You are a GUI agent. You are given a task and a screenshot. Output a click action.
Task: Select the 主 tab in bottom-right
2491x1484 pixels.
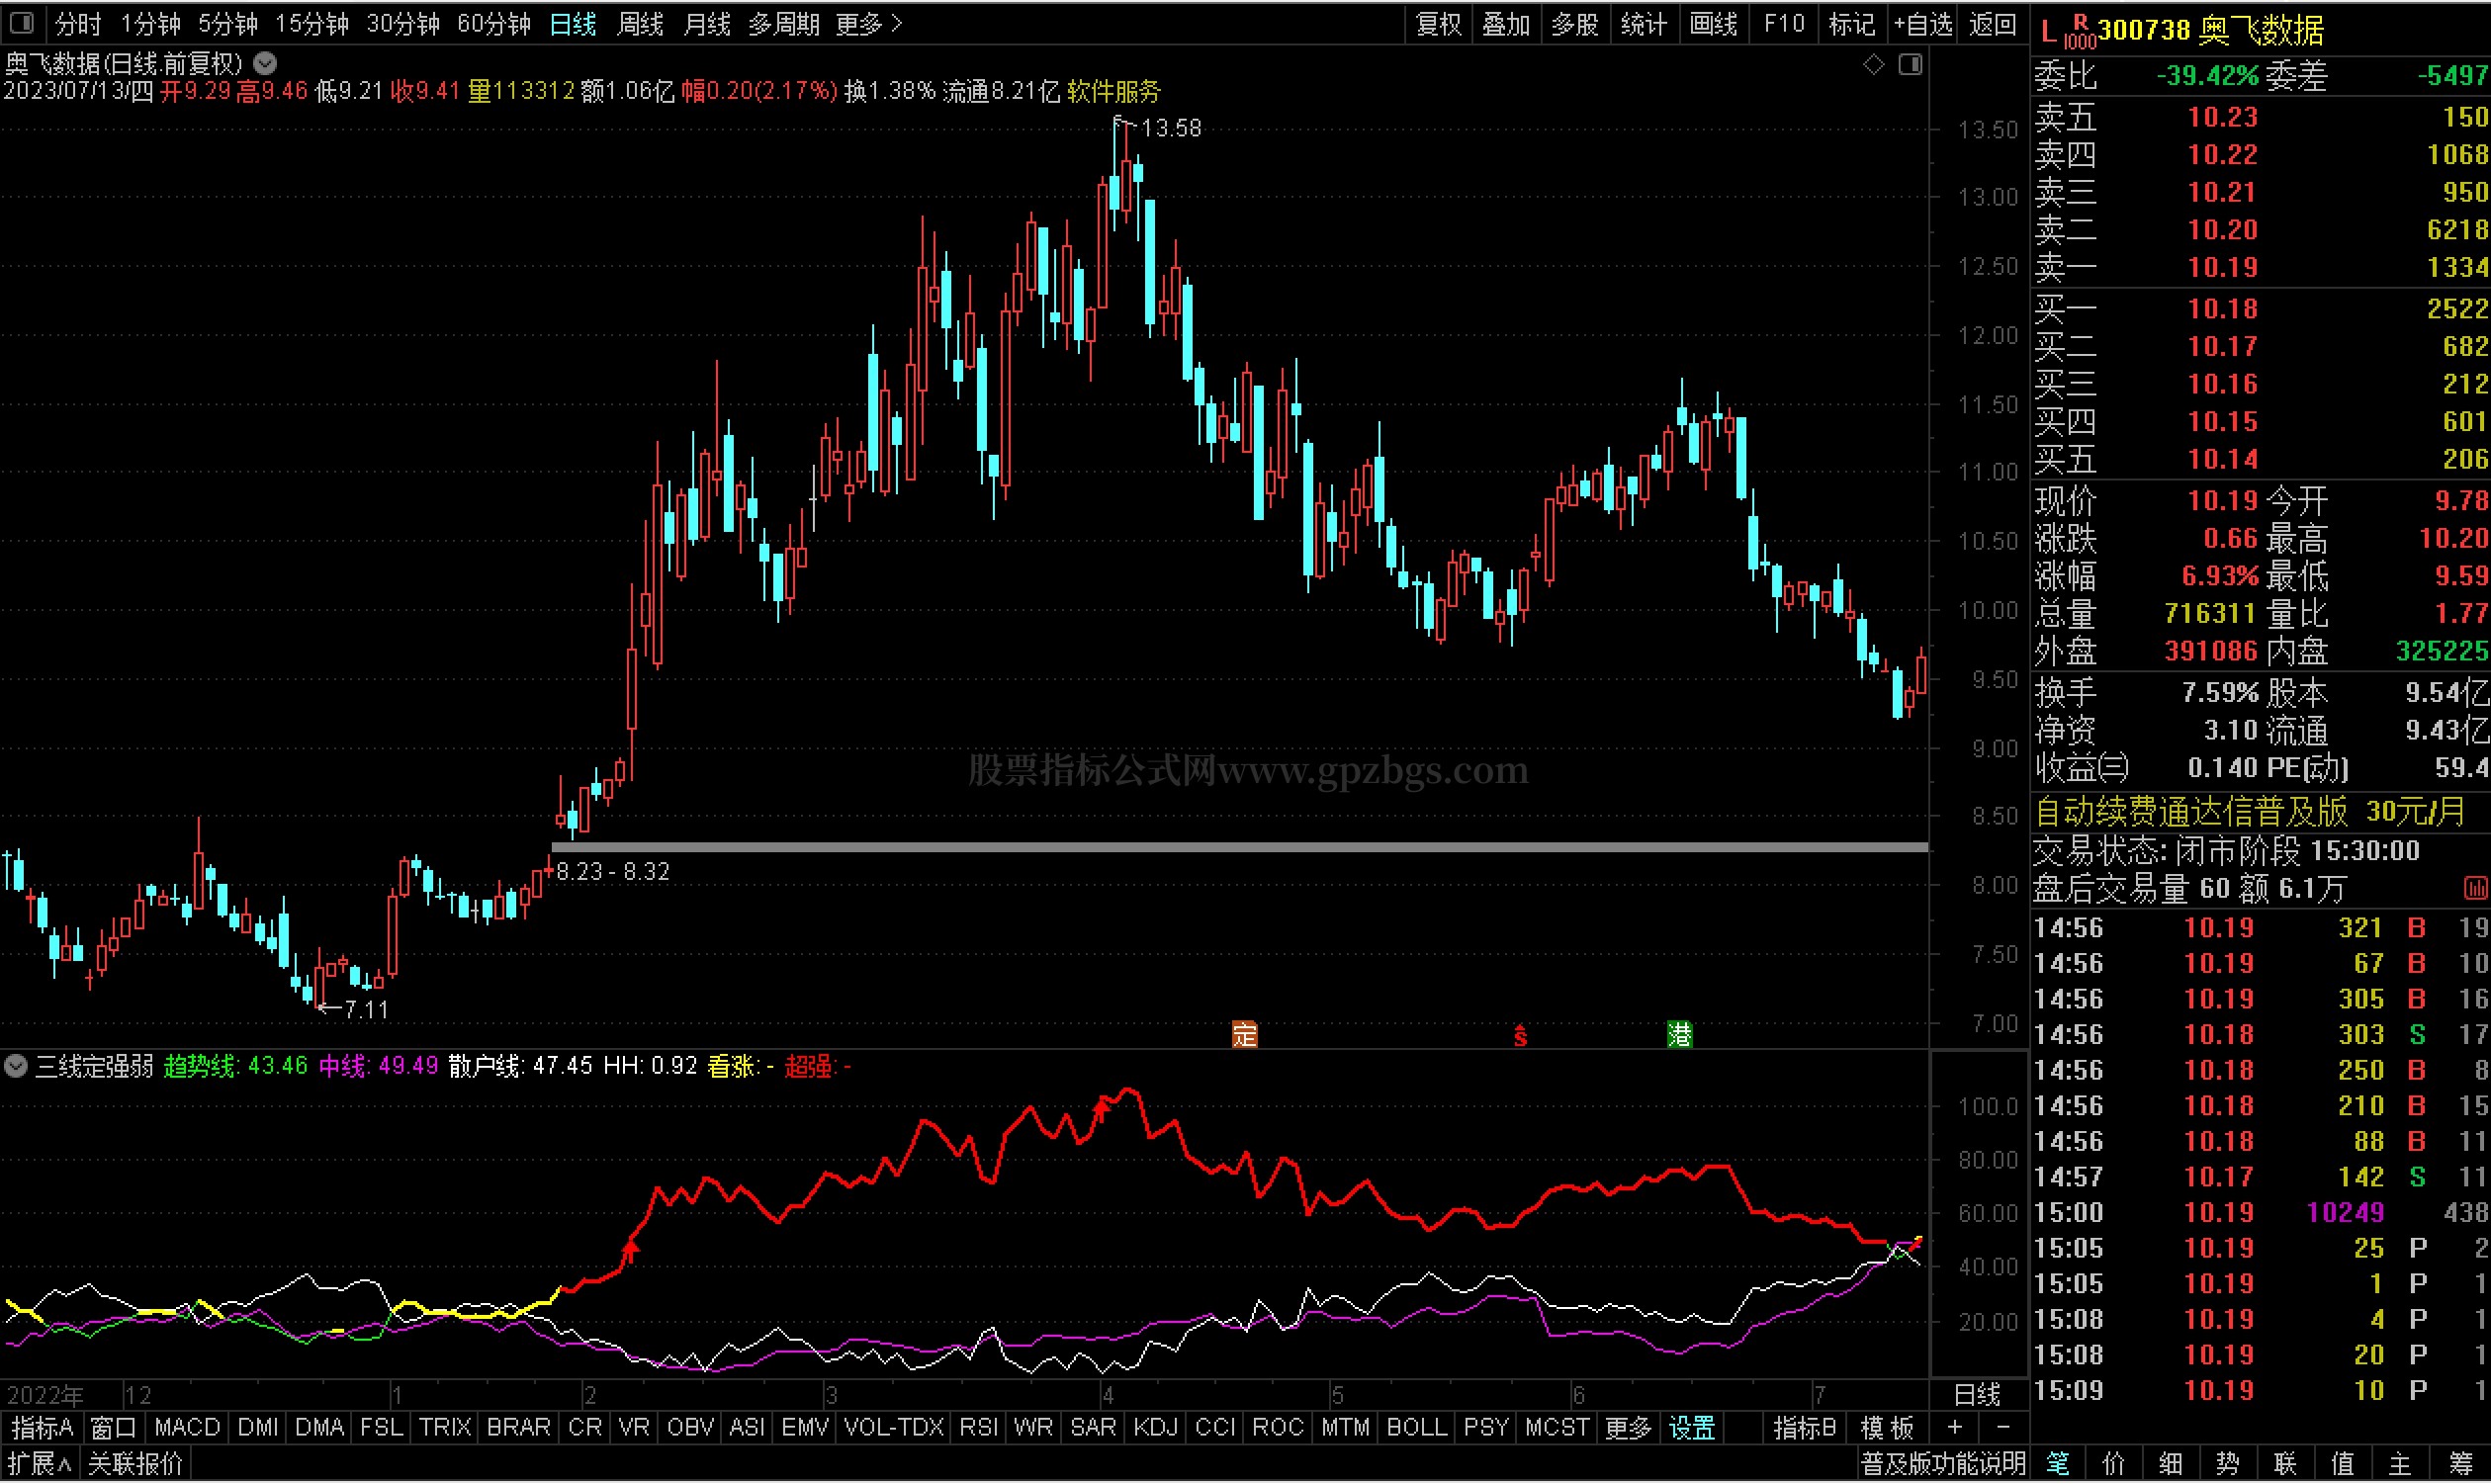click(x=2400, y=1465)
